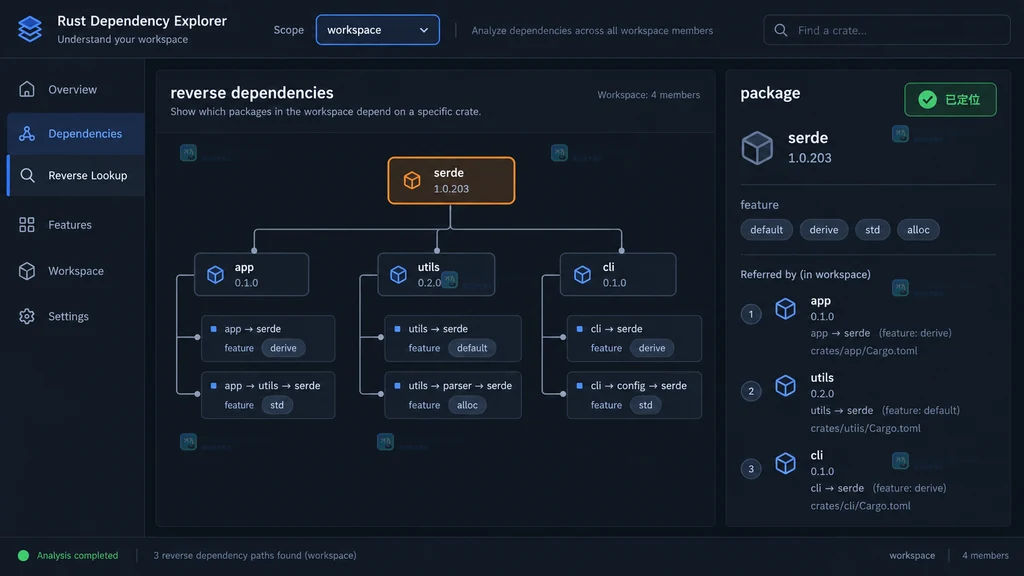
Task: Open the Settings gear icon
Action: pyautogui.click(x=27, y=316)
